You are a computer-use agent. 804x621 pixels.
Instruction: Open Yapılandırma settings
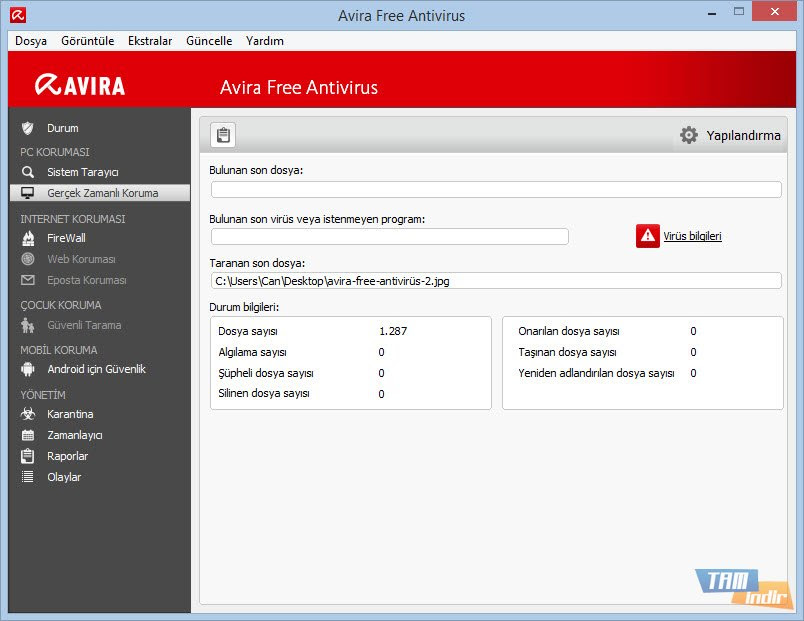[743, 135]
